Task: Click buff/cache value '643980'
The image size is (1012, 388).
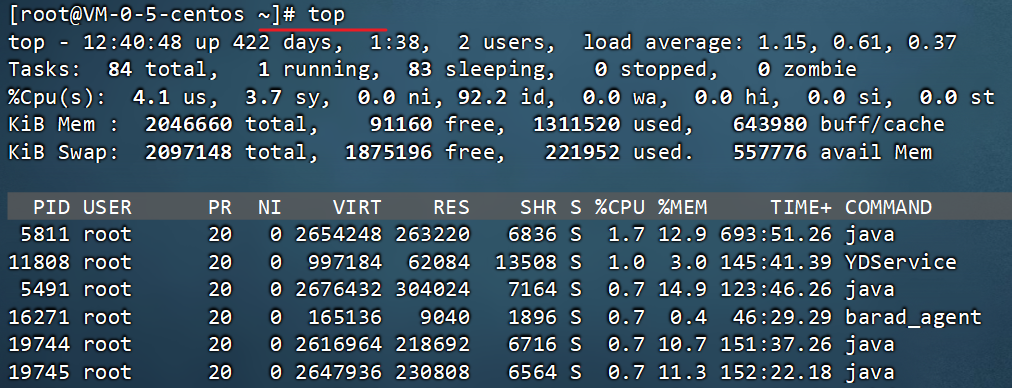Action: [770, 125]
